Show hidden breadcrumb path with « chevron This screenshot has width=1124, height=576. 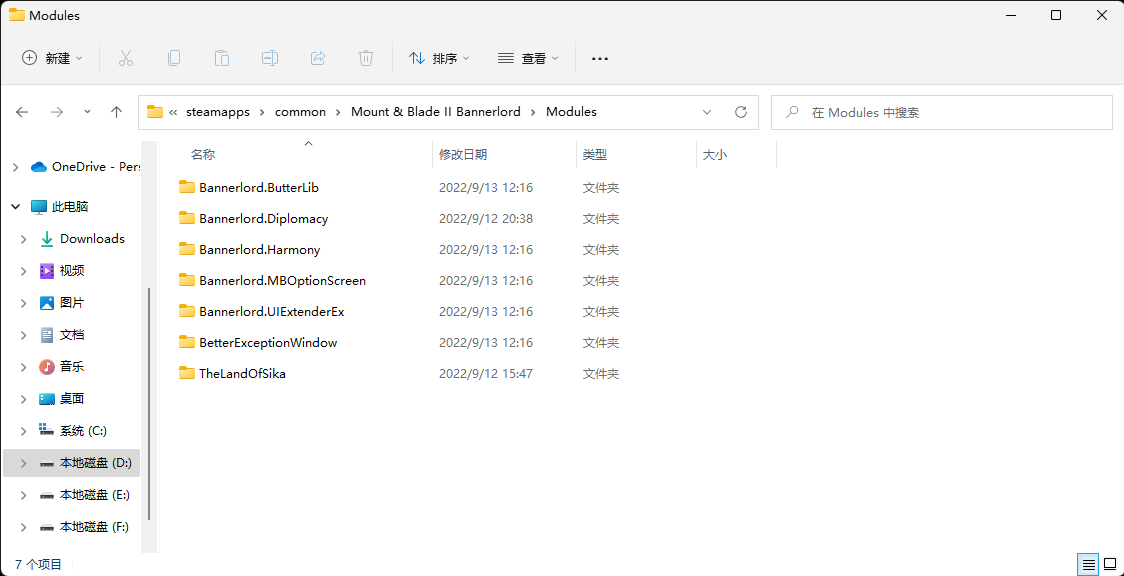(x=173, y=112)
